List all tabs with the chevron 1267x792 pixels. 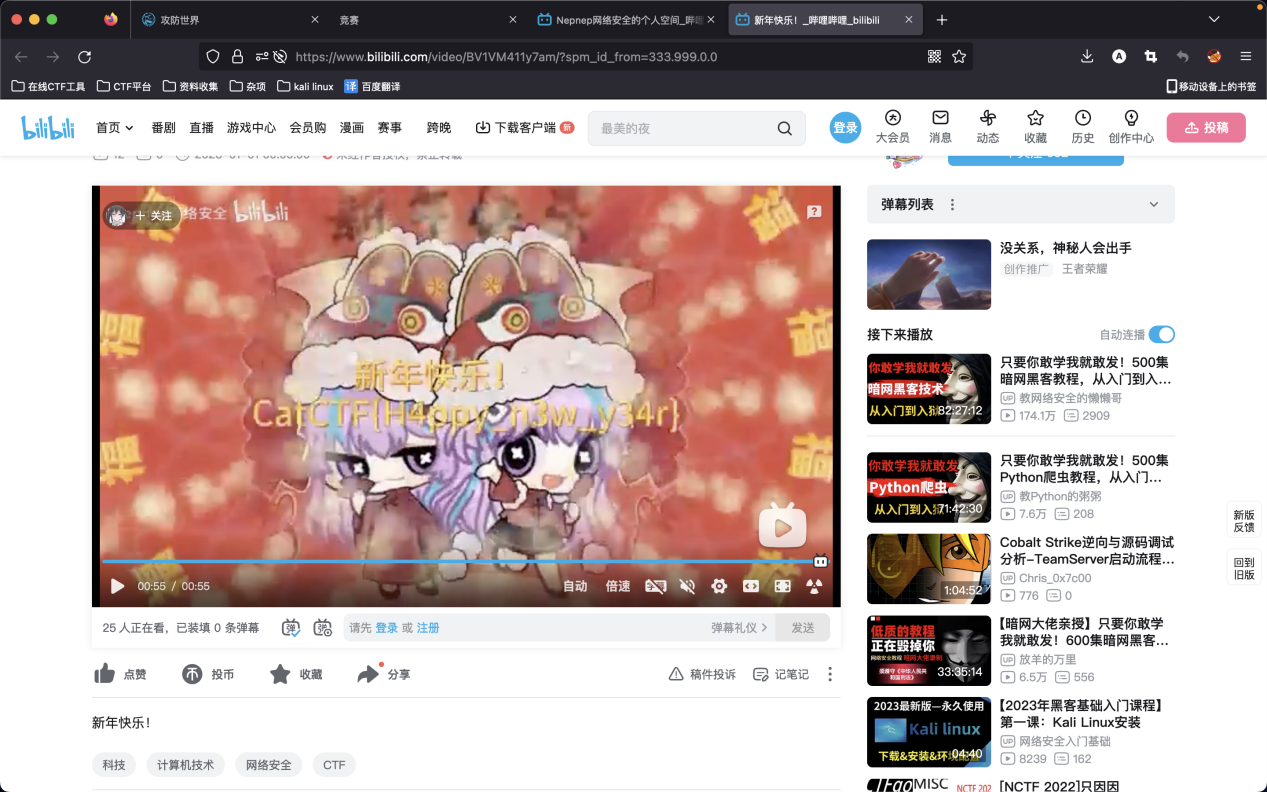coord(1214,19)
